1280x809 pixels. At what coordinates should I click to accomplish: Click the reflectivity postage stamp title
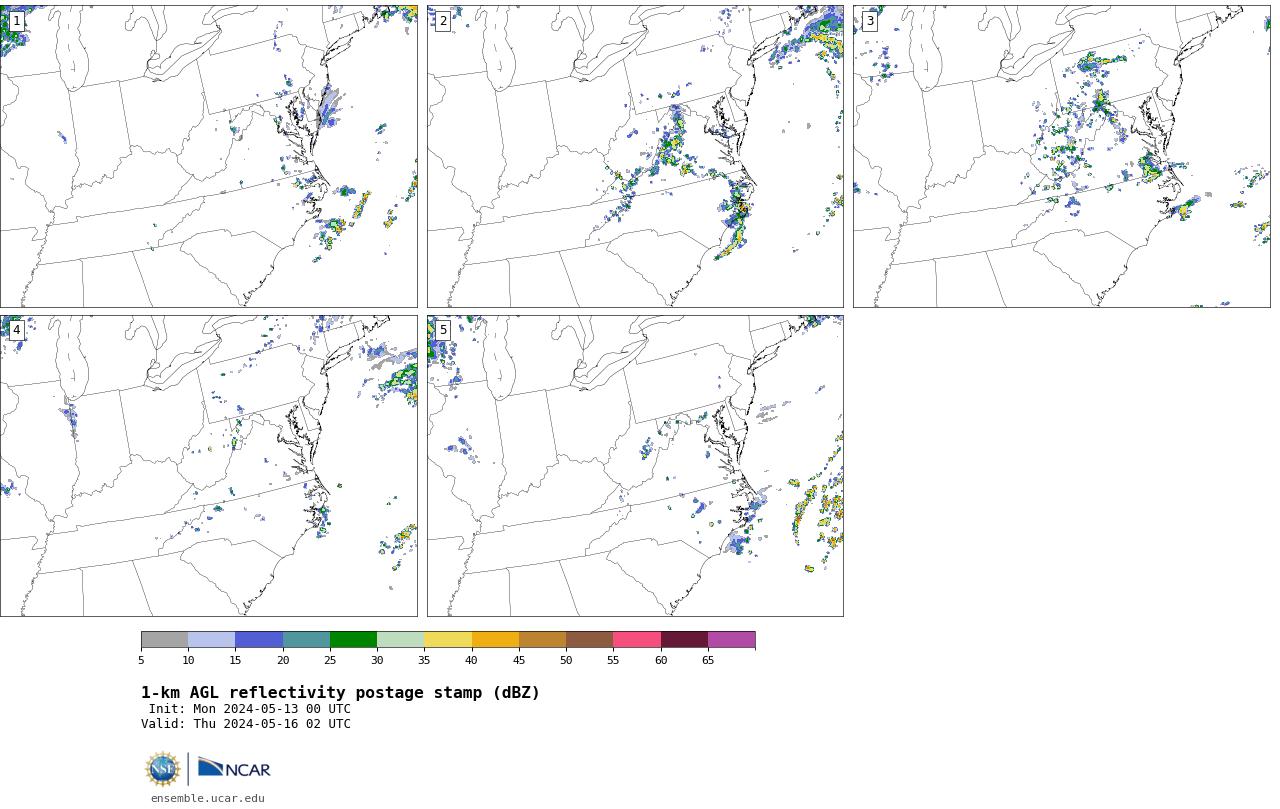pos(340,693)
